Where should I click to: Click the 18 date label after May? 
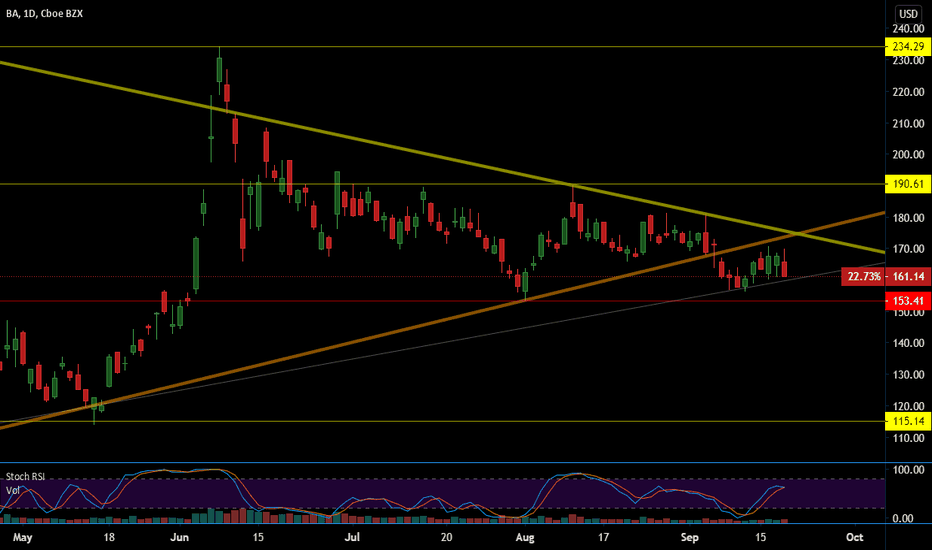[109, 538]
